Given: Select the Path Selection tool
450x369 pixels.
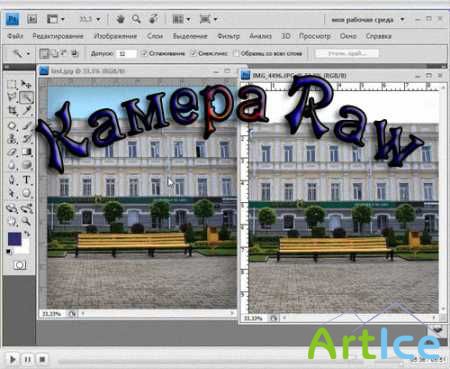Looking at the screenshot, I should tap(12, 193).
